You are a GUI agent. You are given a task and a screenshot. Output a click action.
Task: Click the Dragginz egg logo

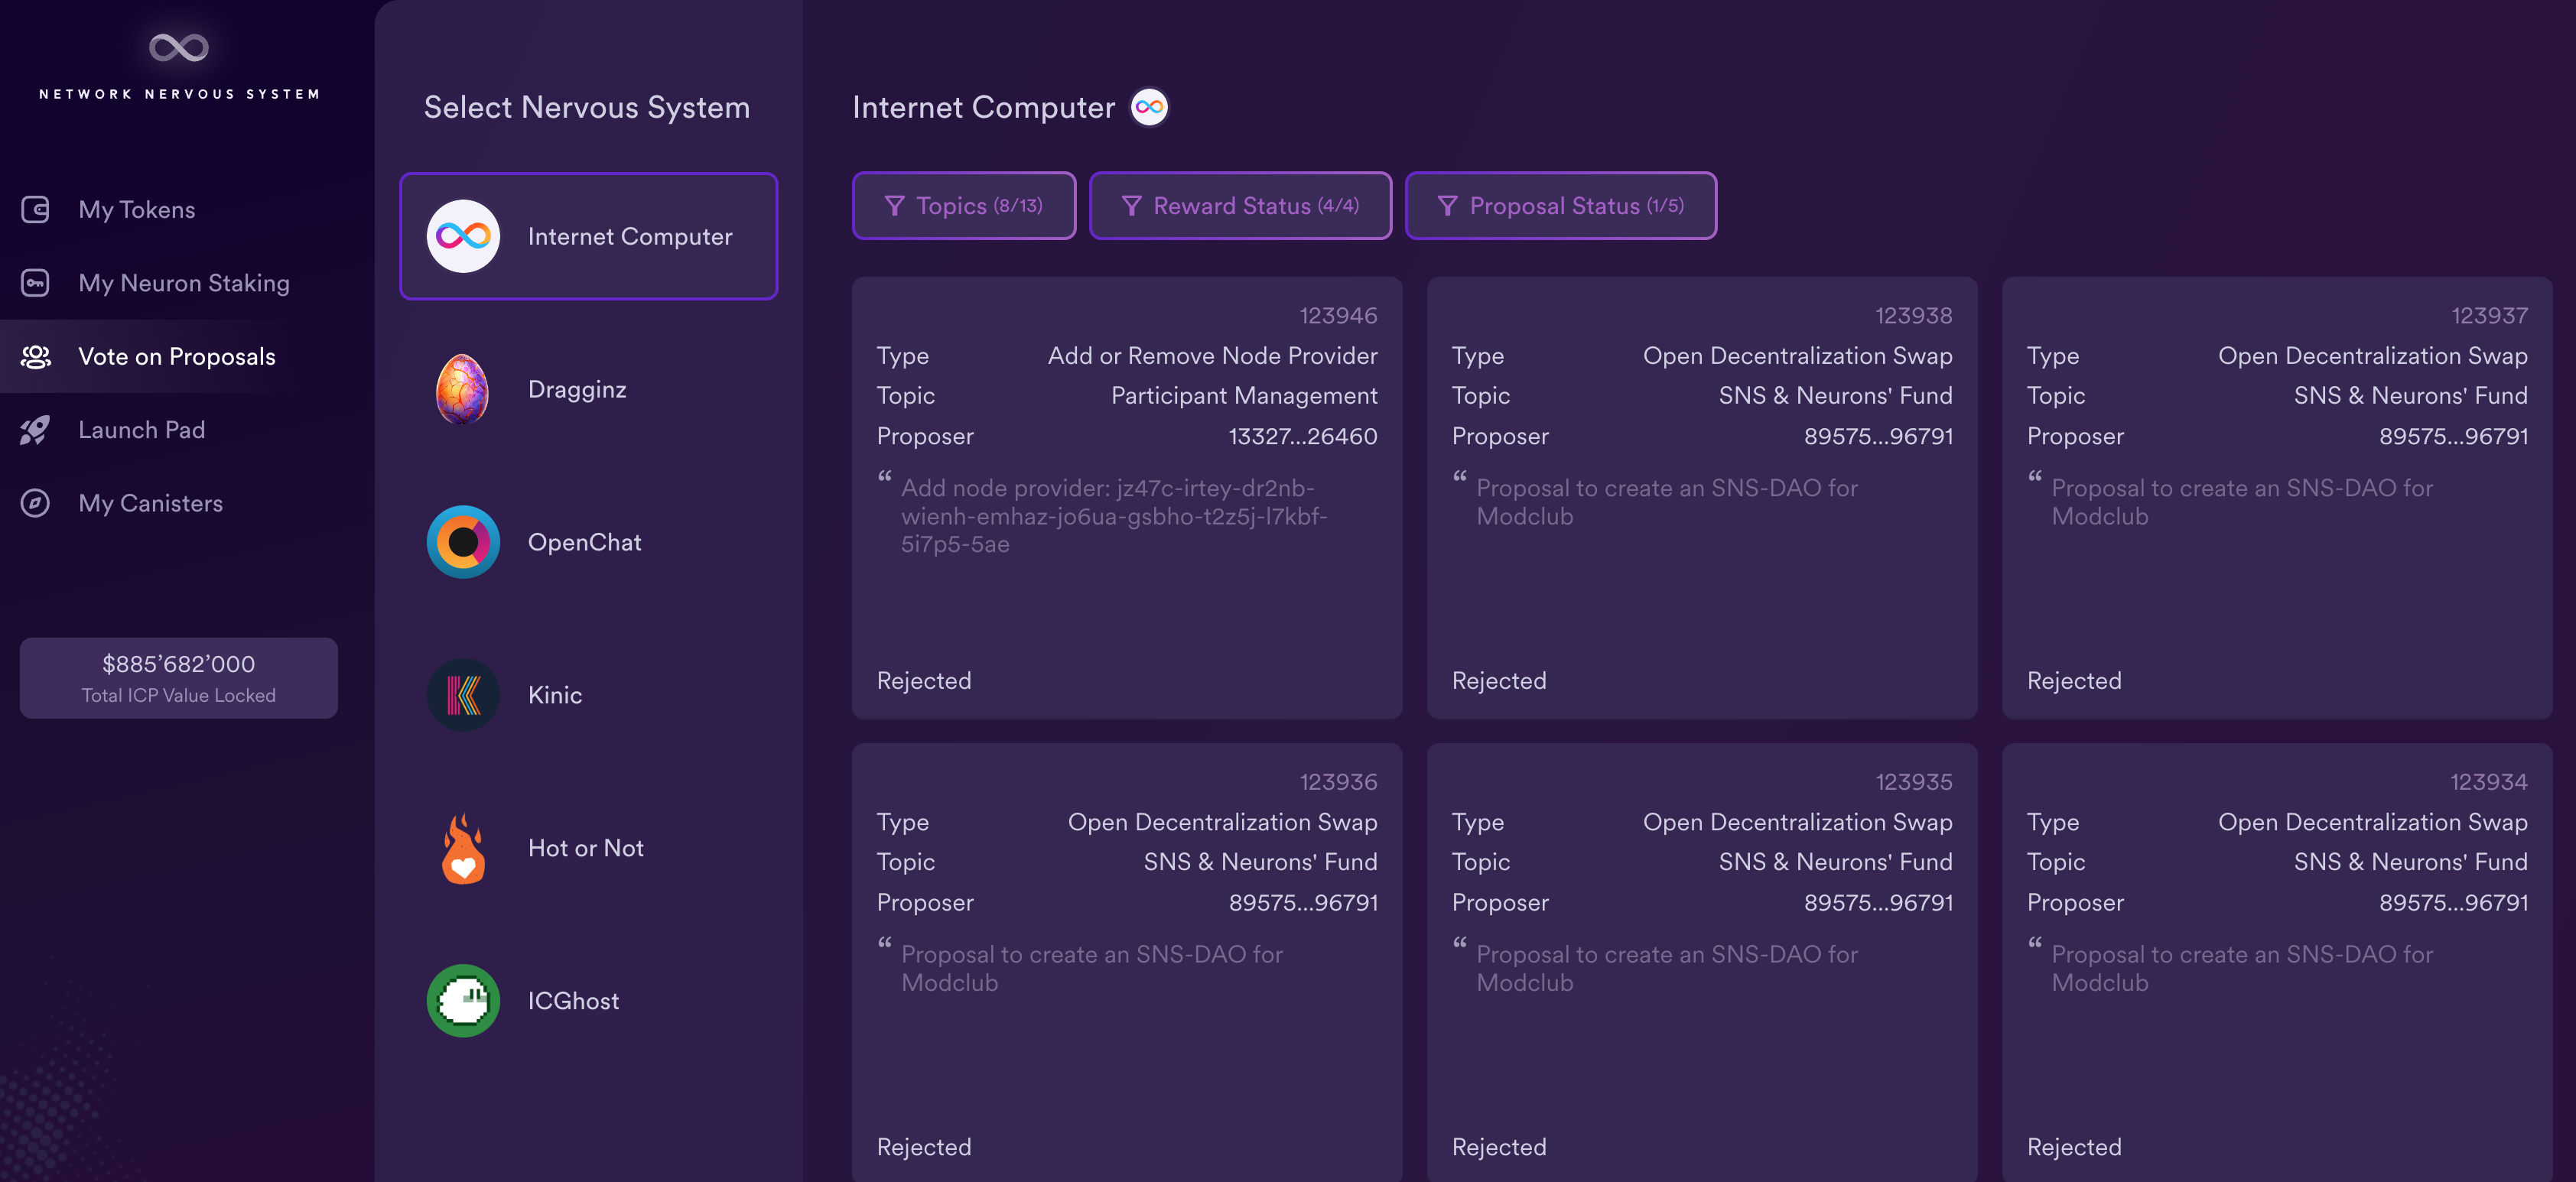pos(463,389)
